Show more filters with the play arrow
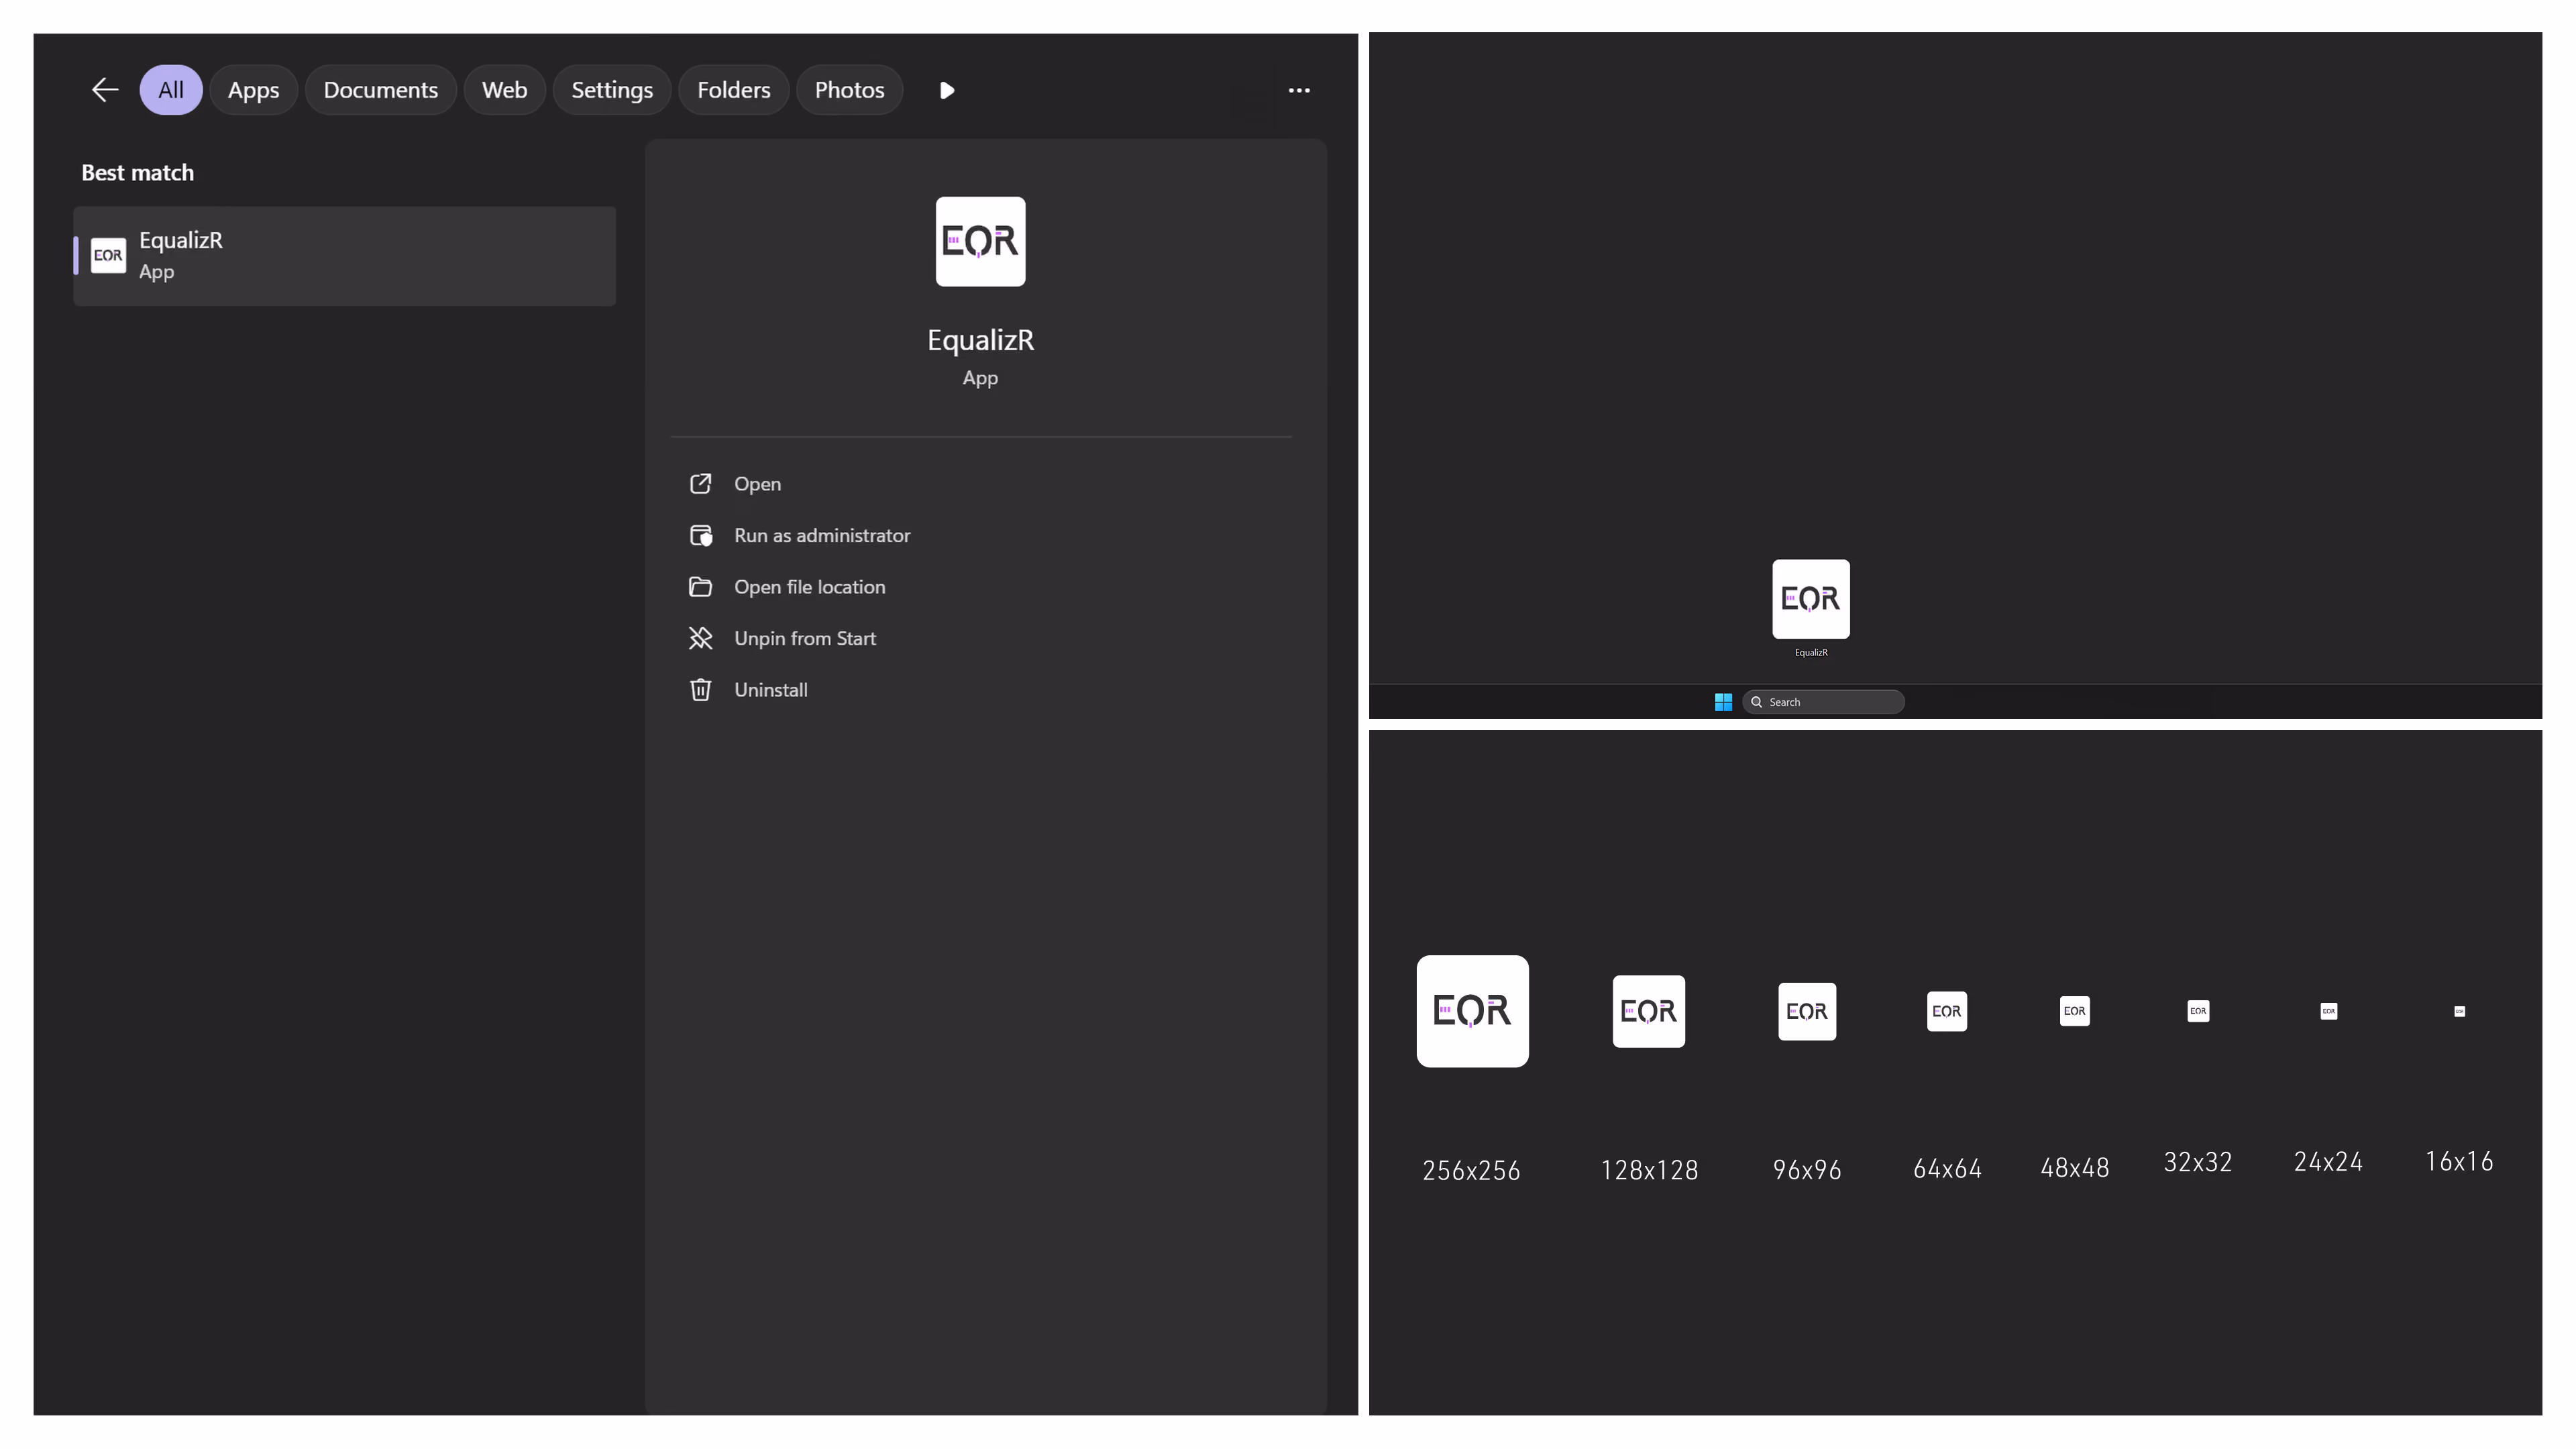 (x=947, y=91)
